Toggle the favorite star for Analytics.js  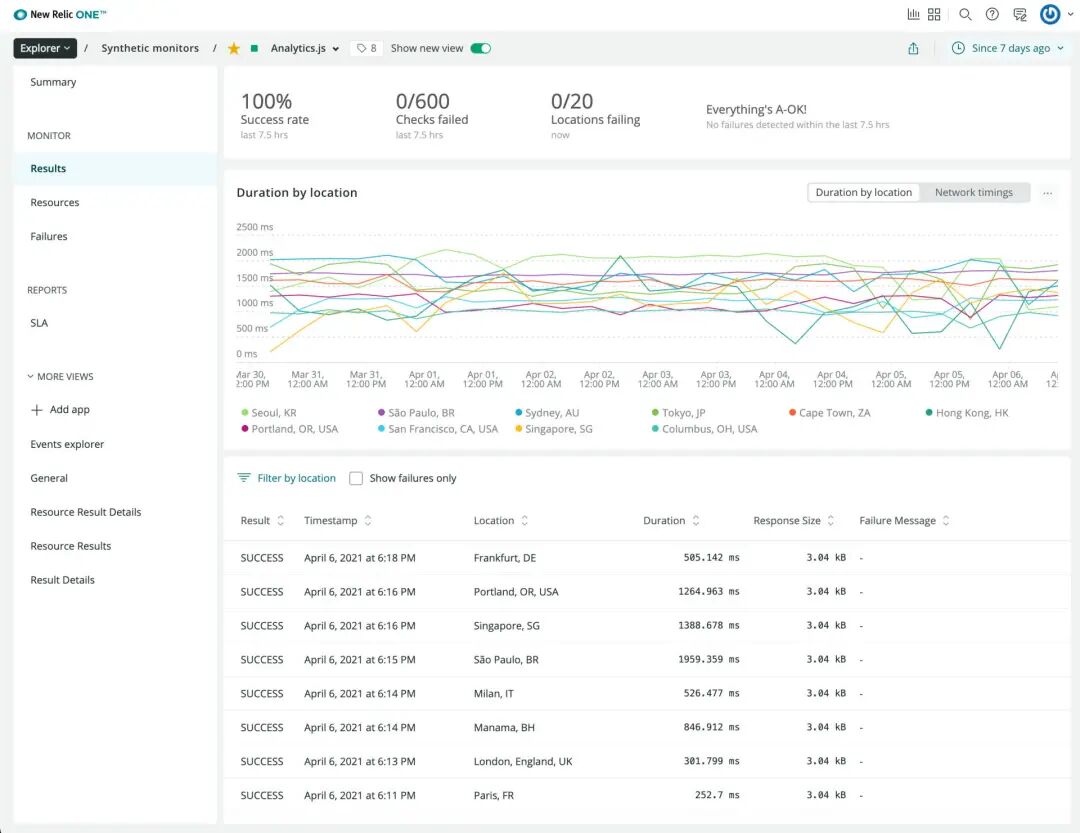click(234, 48)
